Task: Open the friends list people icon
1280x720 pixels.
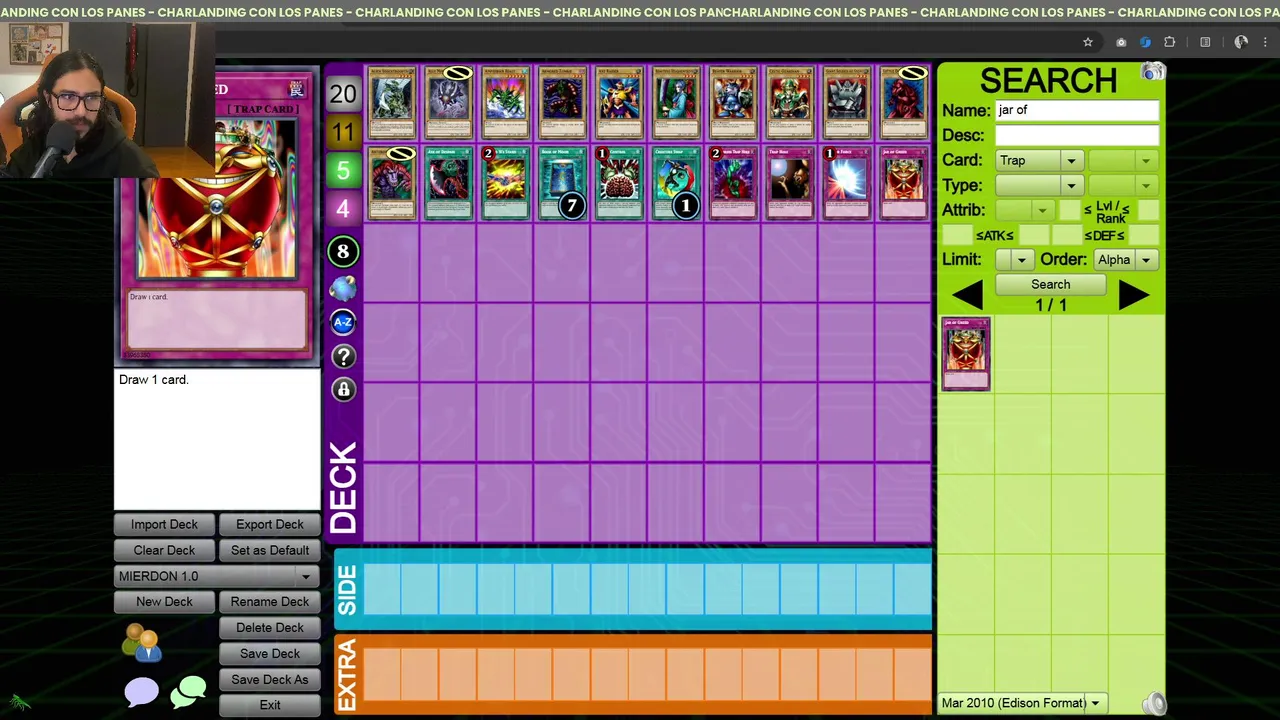Action: click(x=142, y=643)
